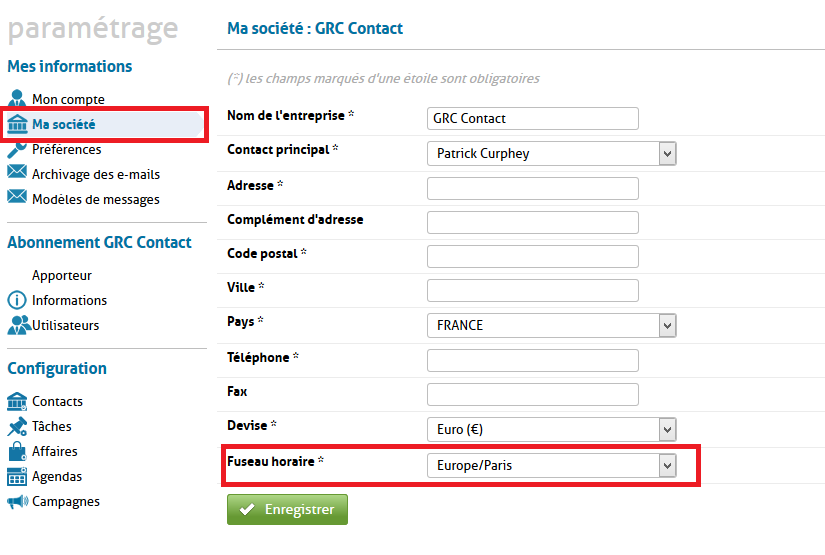Click the Modèles de messages envelope icon
Screen dimensions: 825x555
(x=17, y=198)
